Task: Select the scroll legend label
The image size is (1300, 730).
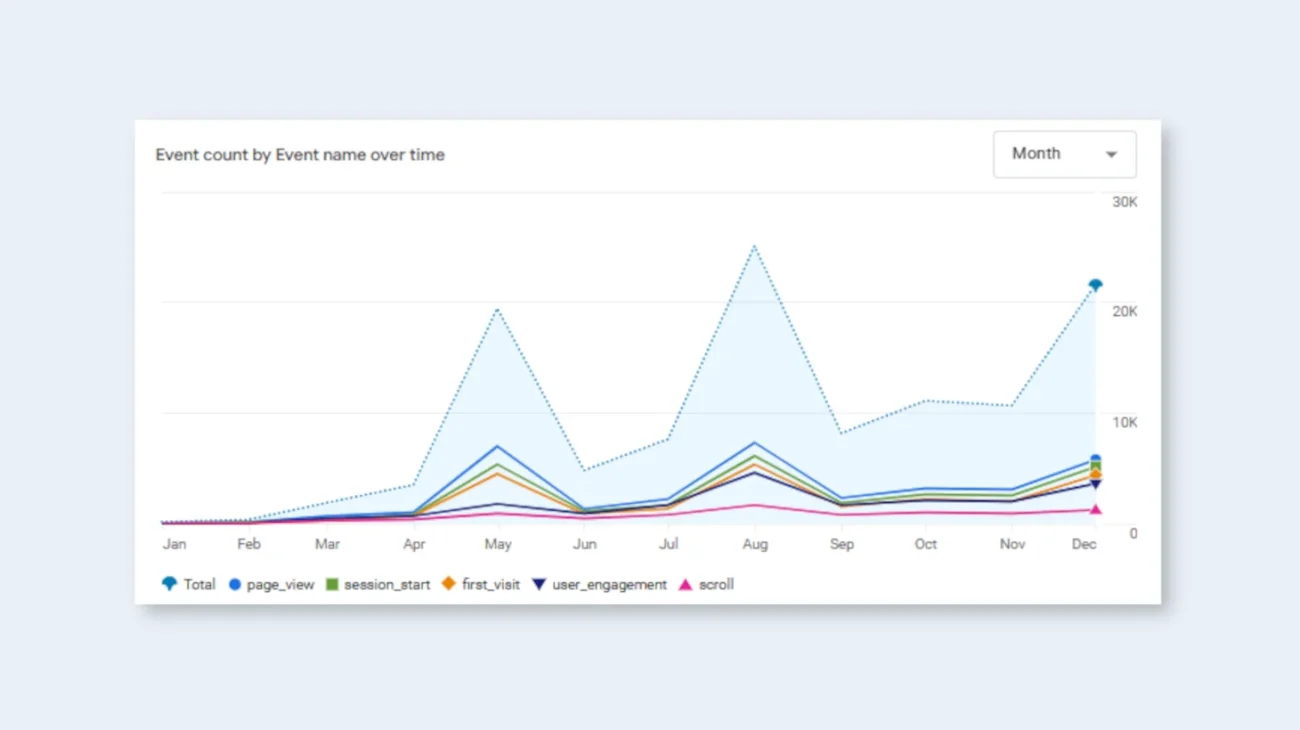Action: coord(716,584)
